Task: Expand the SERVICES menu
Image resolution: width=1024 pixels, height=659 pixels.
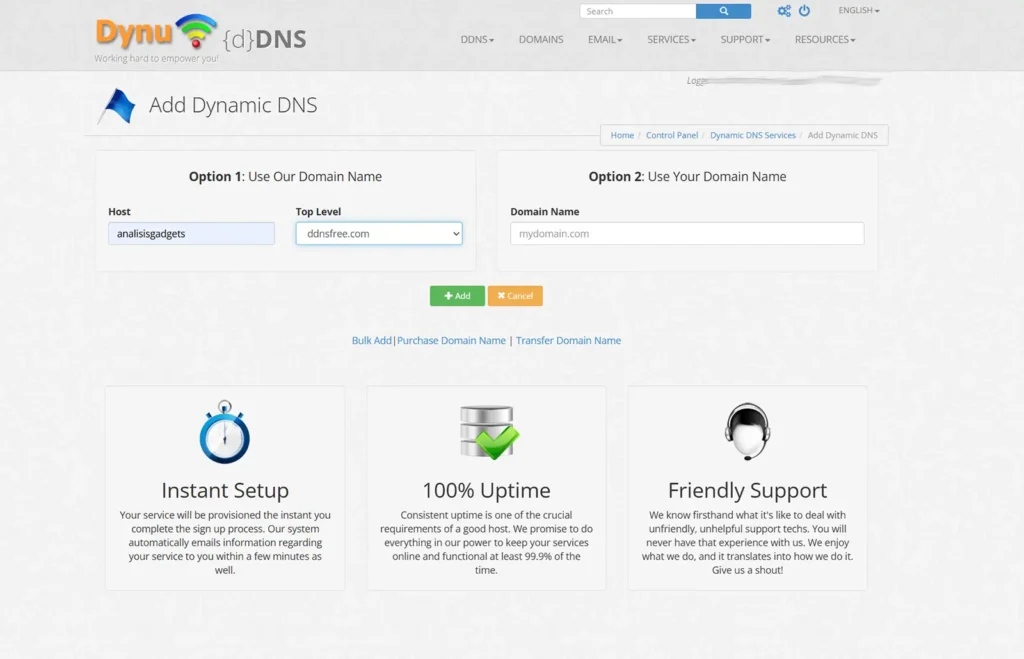Action: point(671,39)
